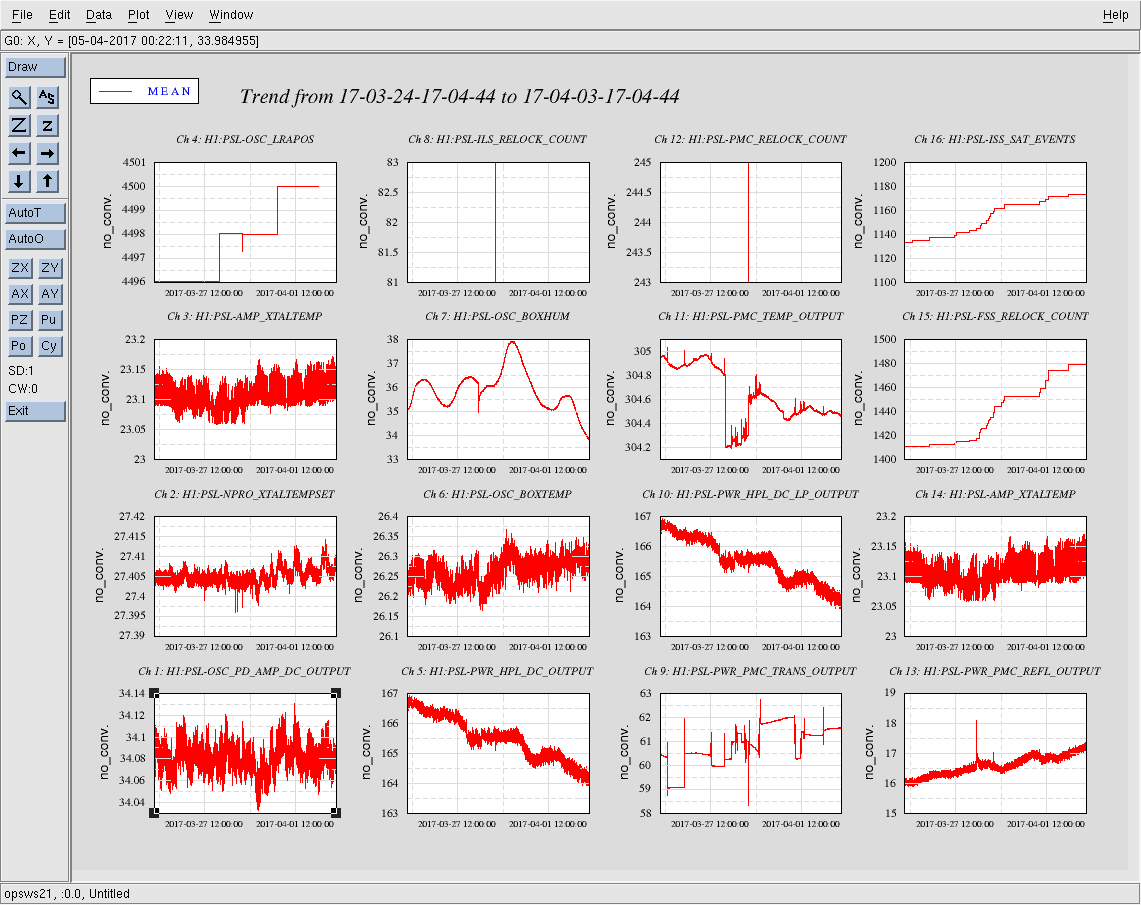This screenshot has height=905, width=1141.
Task: Move graph down with down arrow
Action: [x=20, y=181]
